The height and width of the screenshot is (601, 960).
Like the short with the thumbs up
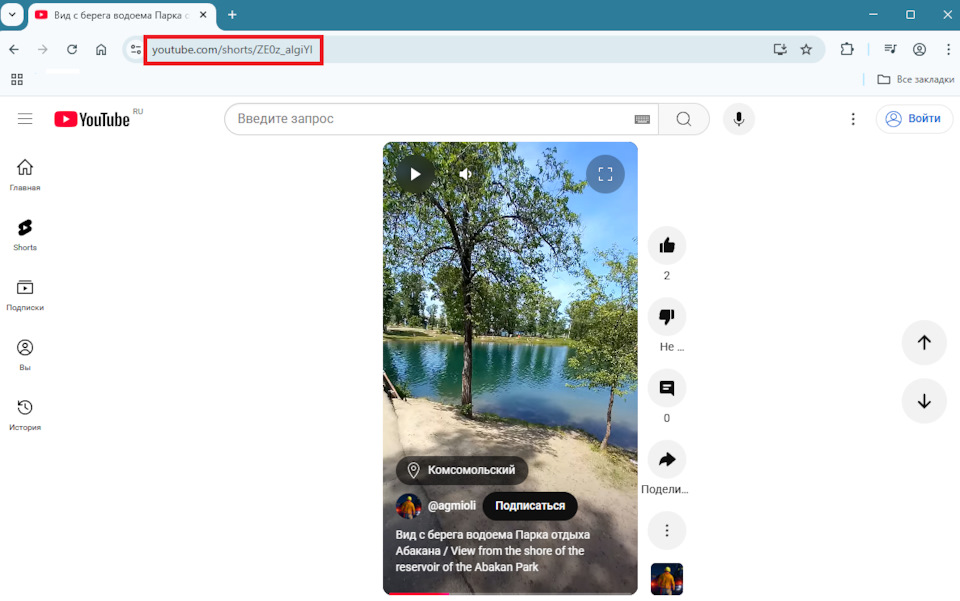[667, 246]
